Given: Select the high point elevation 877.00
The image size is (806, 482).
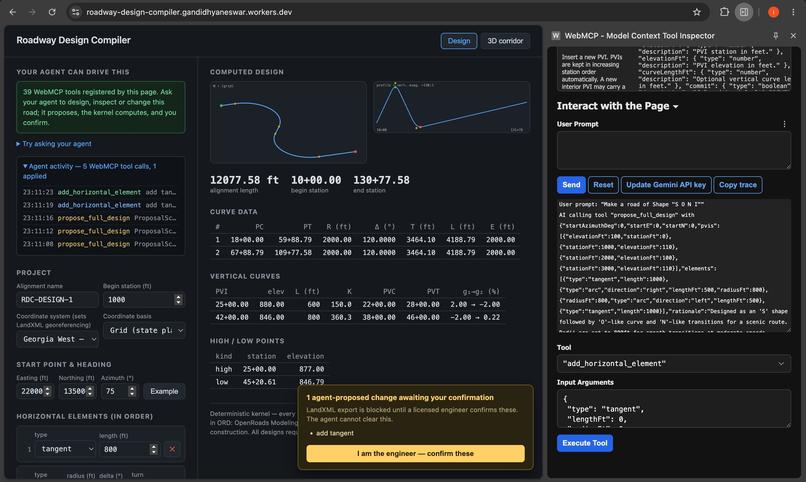Looking at the screenshot, I should [x=312, y=369].
